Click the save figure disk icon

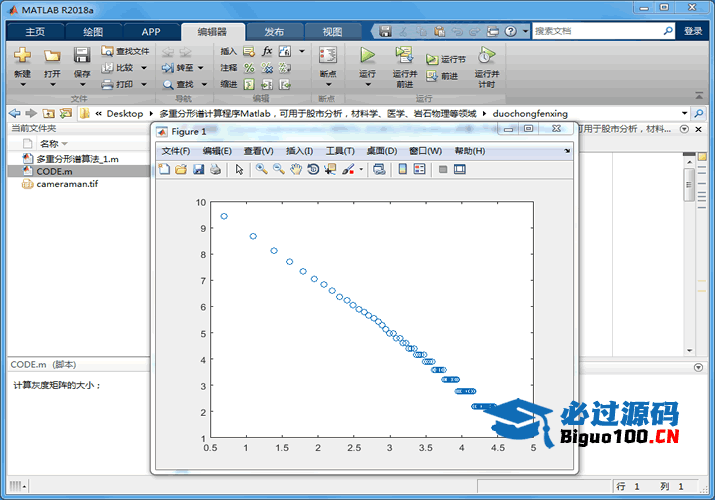point(198,170)
